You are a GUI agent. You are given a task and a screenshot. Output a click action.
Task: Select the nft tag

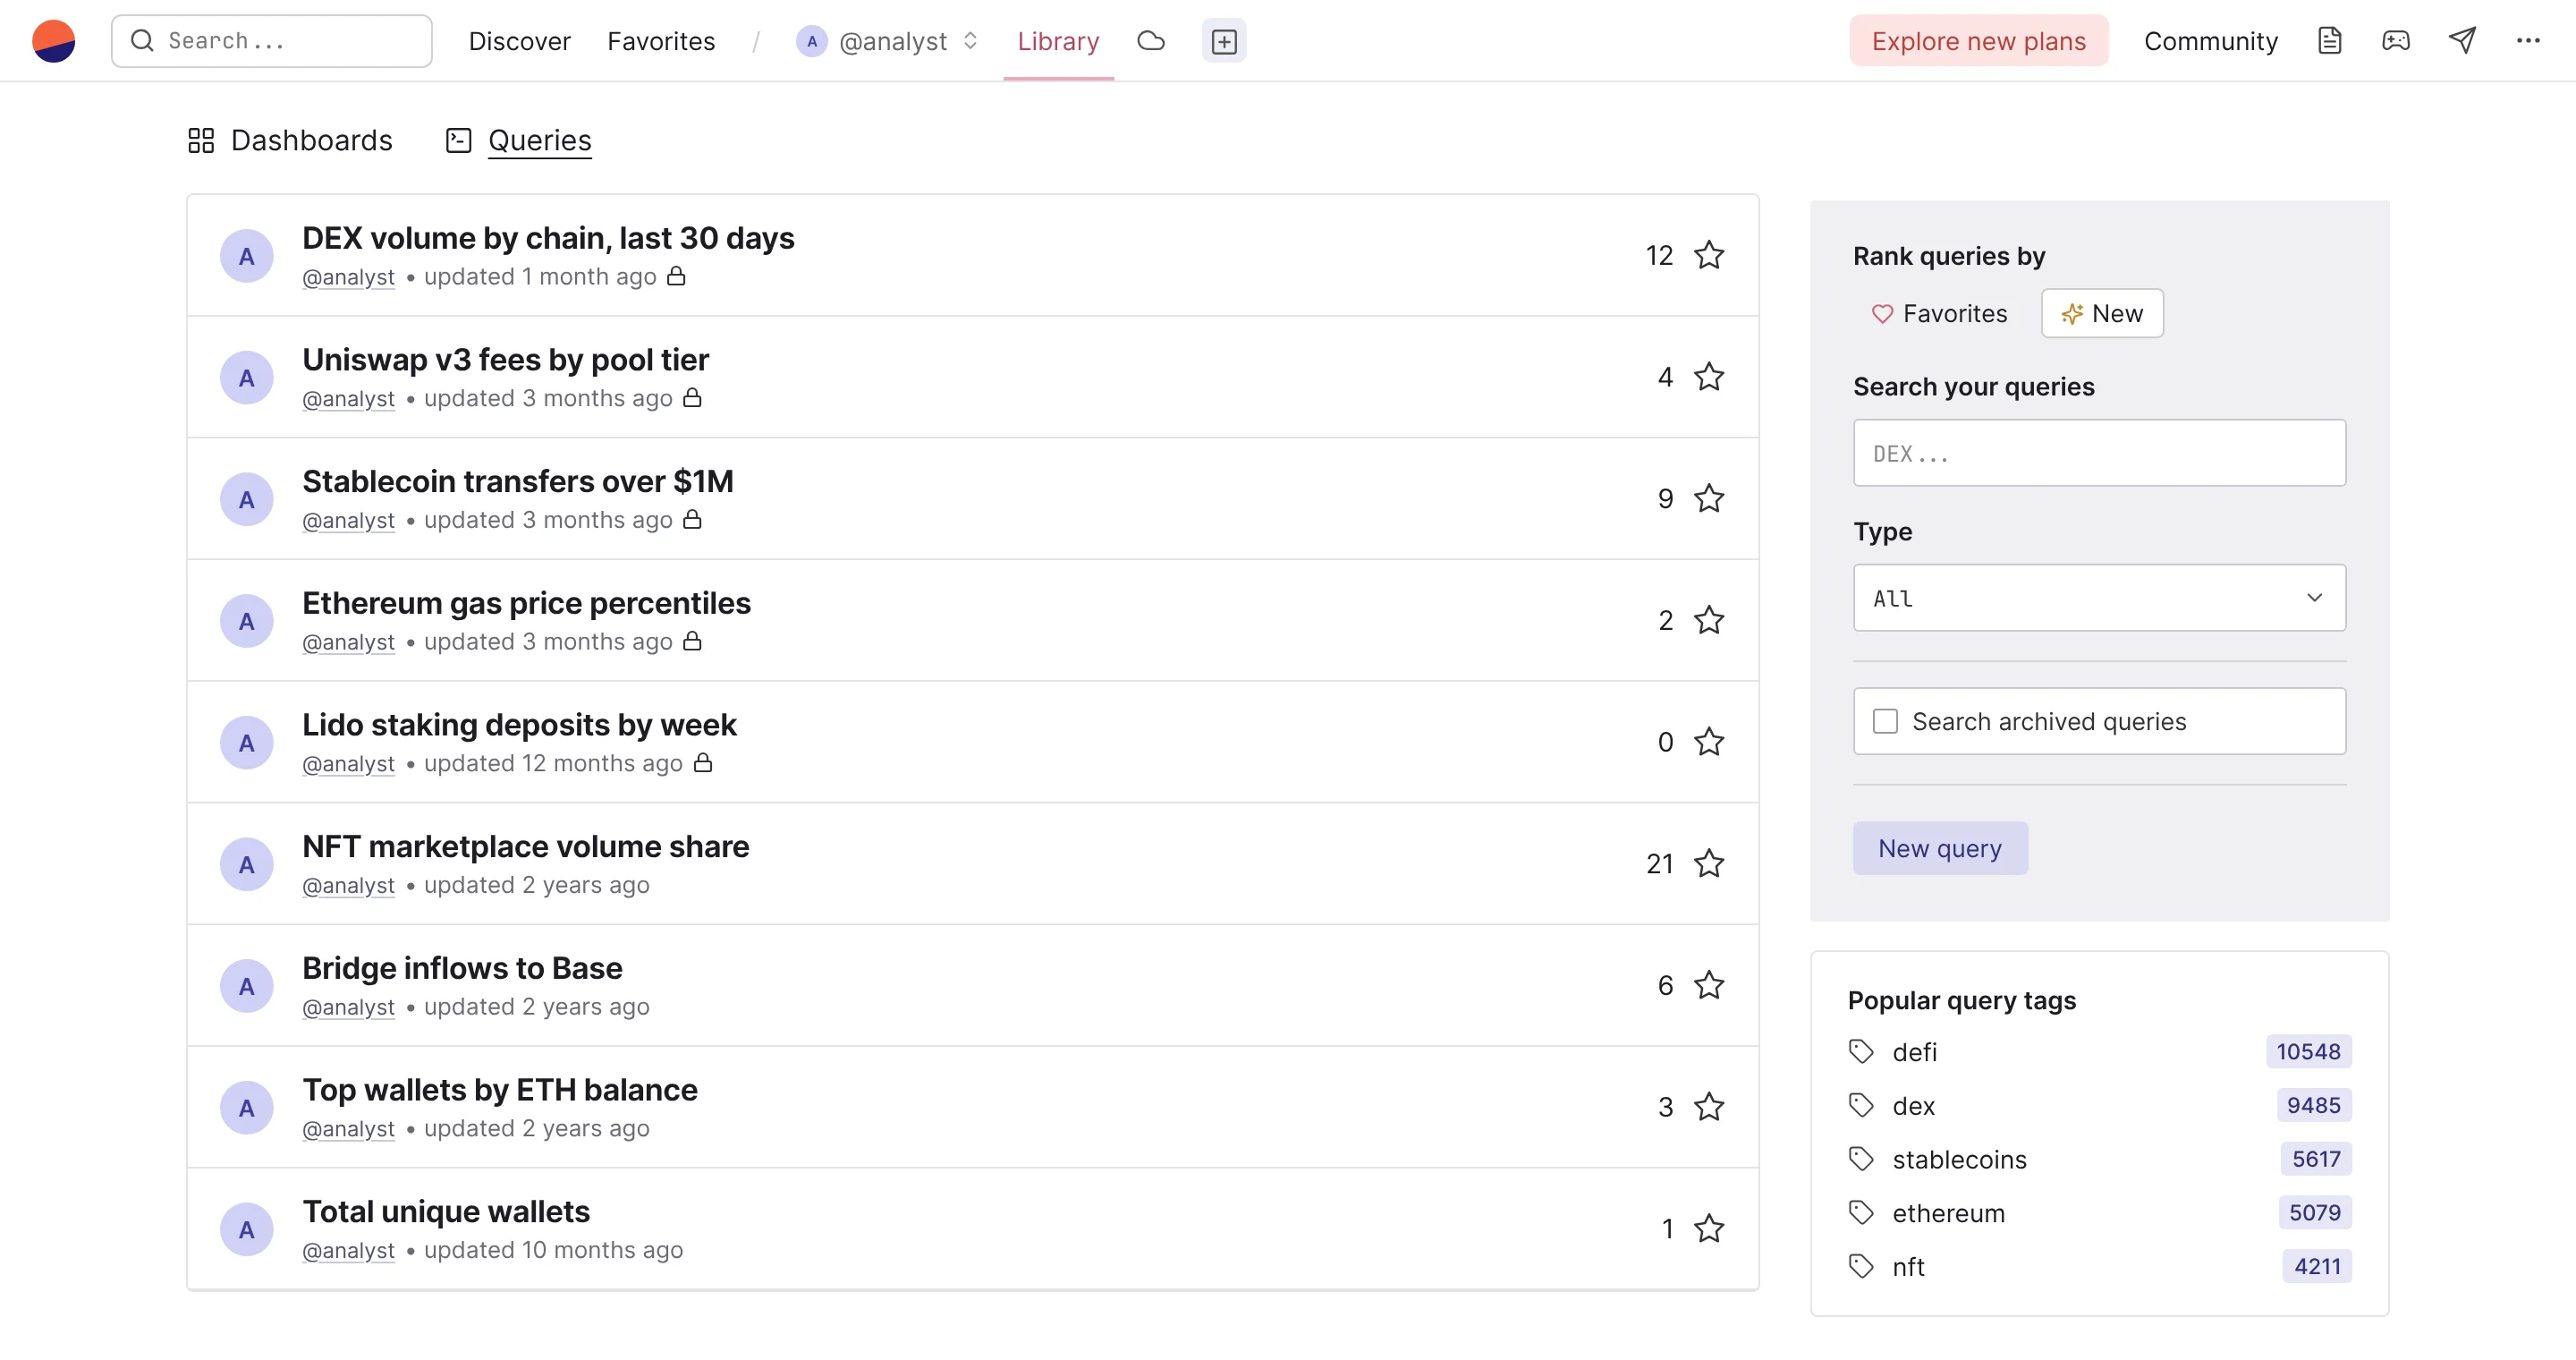(1908, 1267)
